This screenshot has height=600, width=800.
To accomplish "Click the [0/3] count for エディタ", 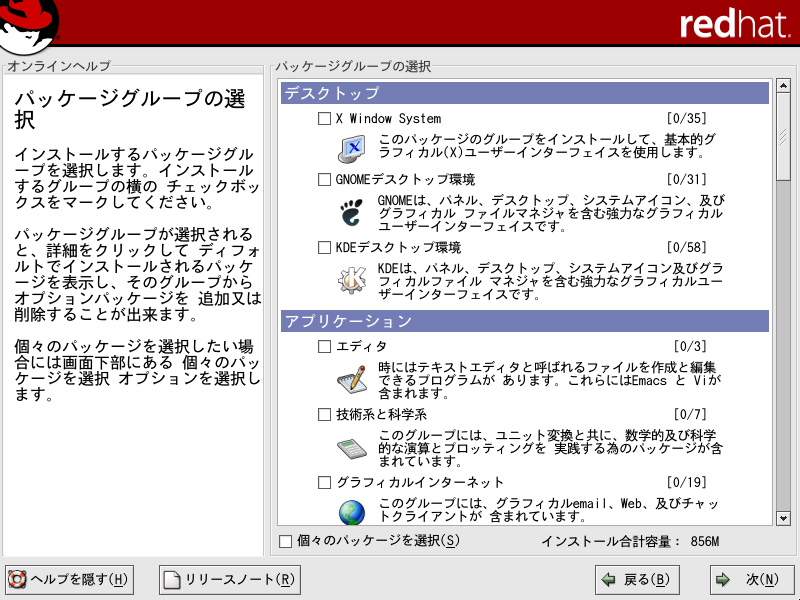I will 690,346.
